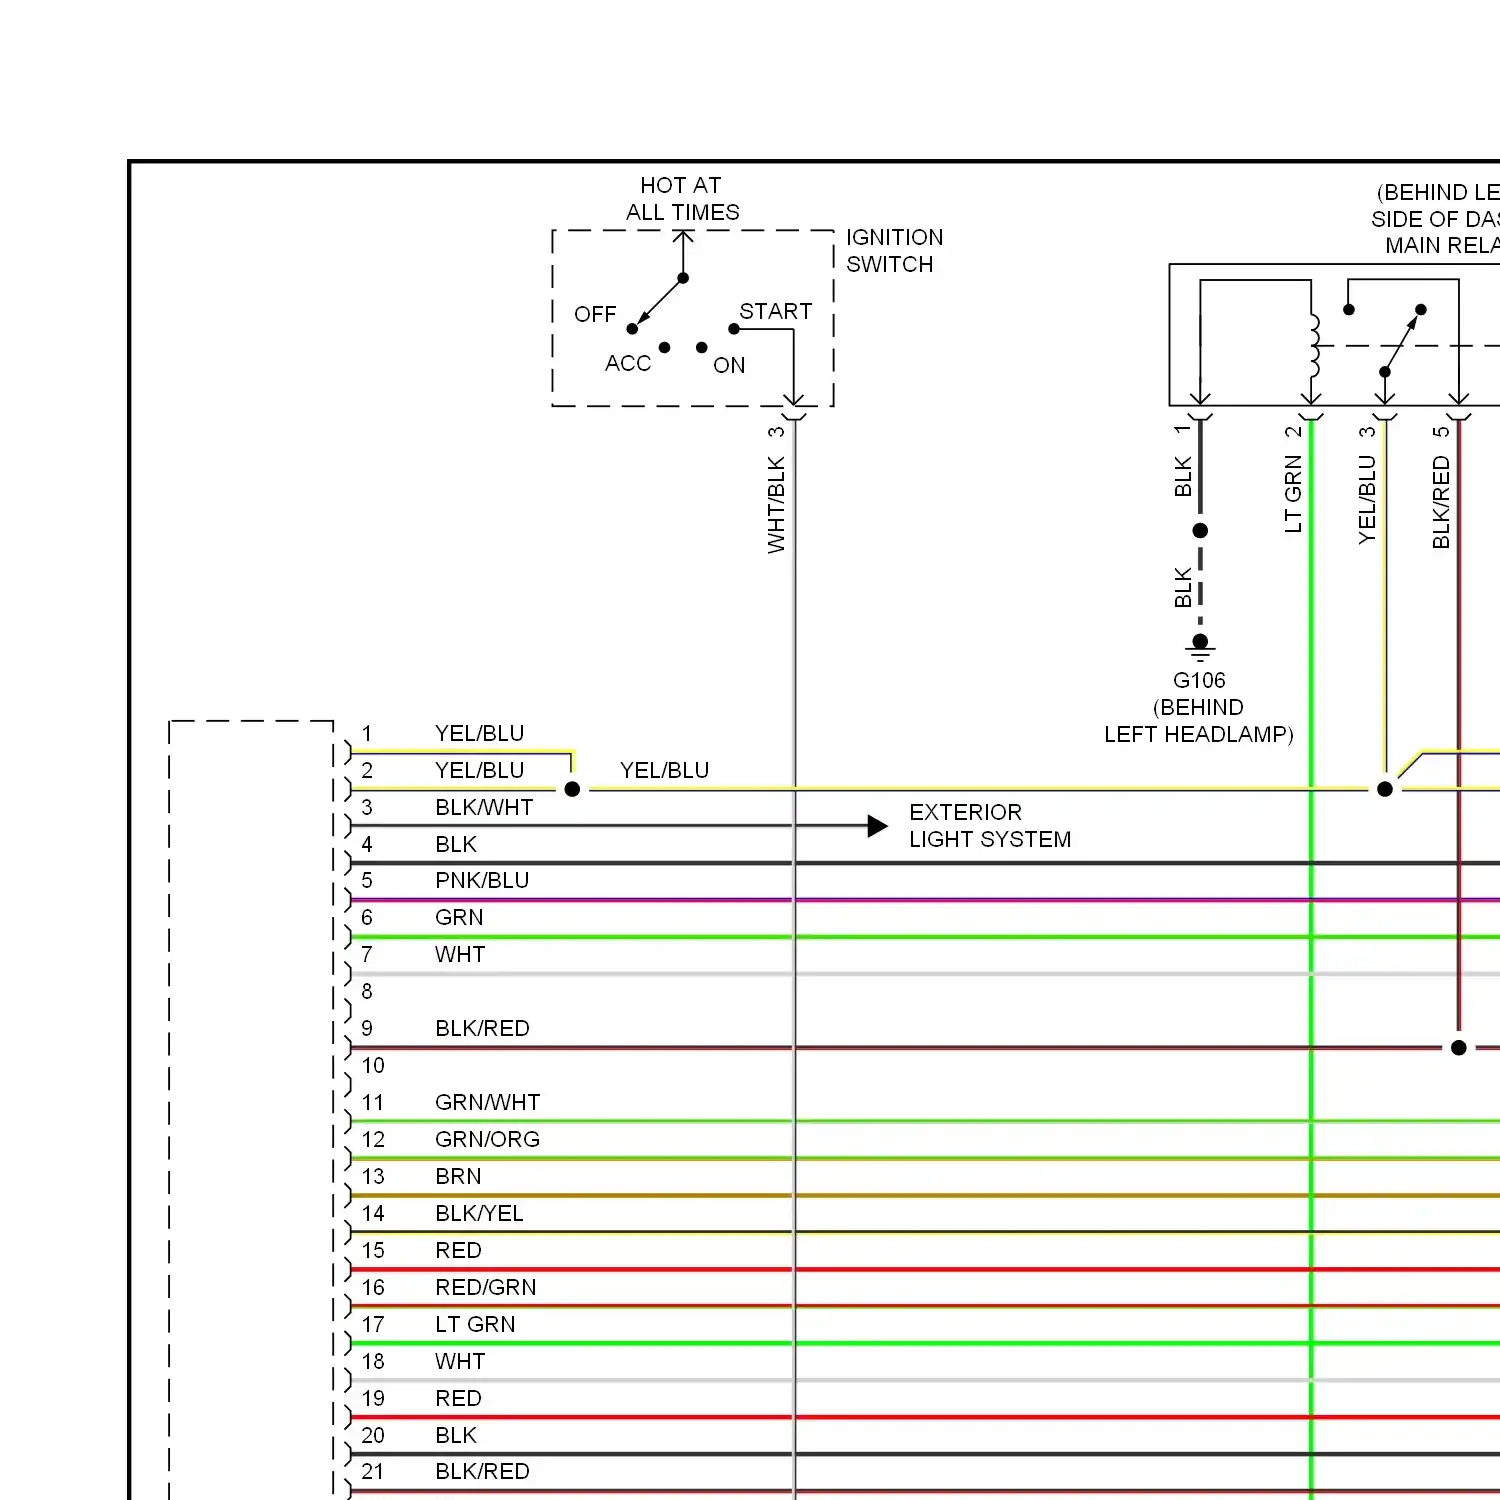1500x1500 pixels.
Task: Click the GRN label at pin 6
Action: pyautogui.click(x=459, y=918)
